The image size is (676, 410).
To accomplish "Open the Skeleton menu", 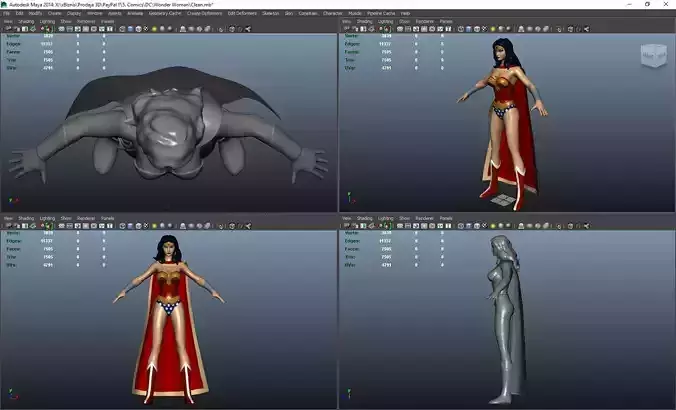I will tap(271, 13).
